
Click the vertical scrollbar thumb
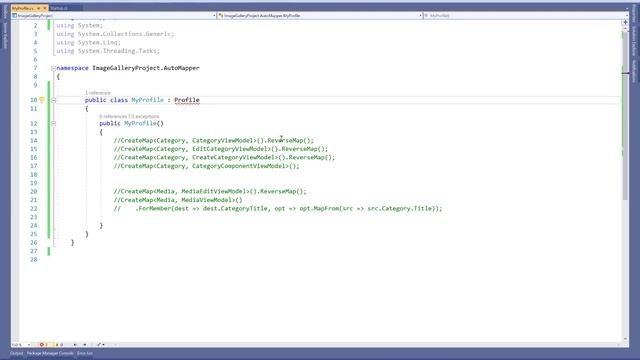click(625, 116)
